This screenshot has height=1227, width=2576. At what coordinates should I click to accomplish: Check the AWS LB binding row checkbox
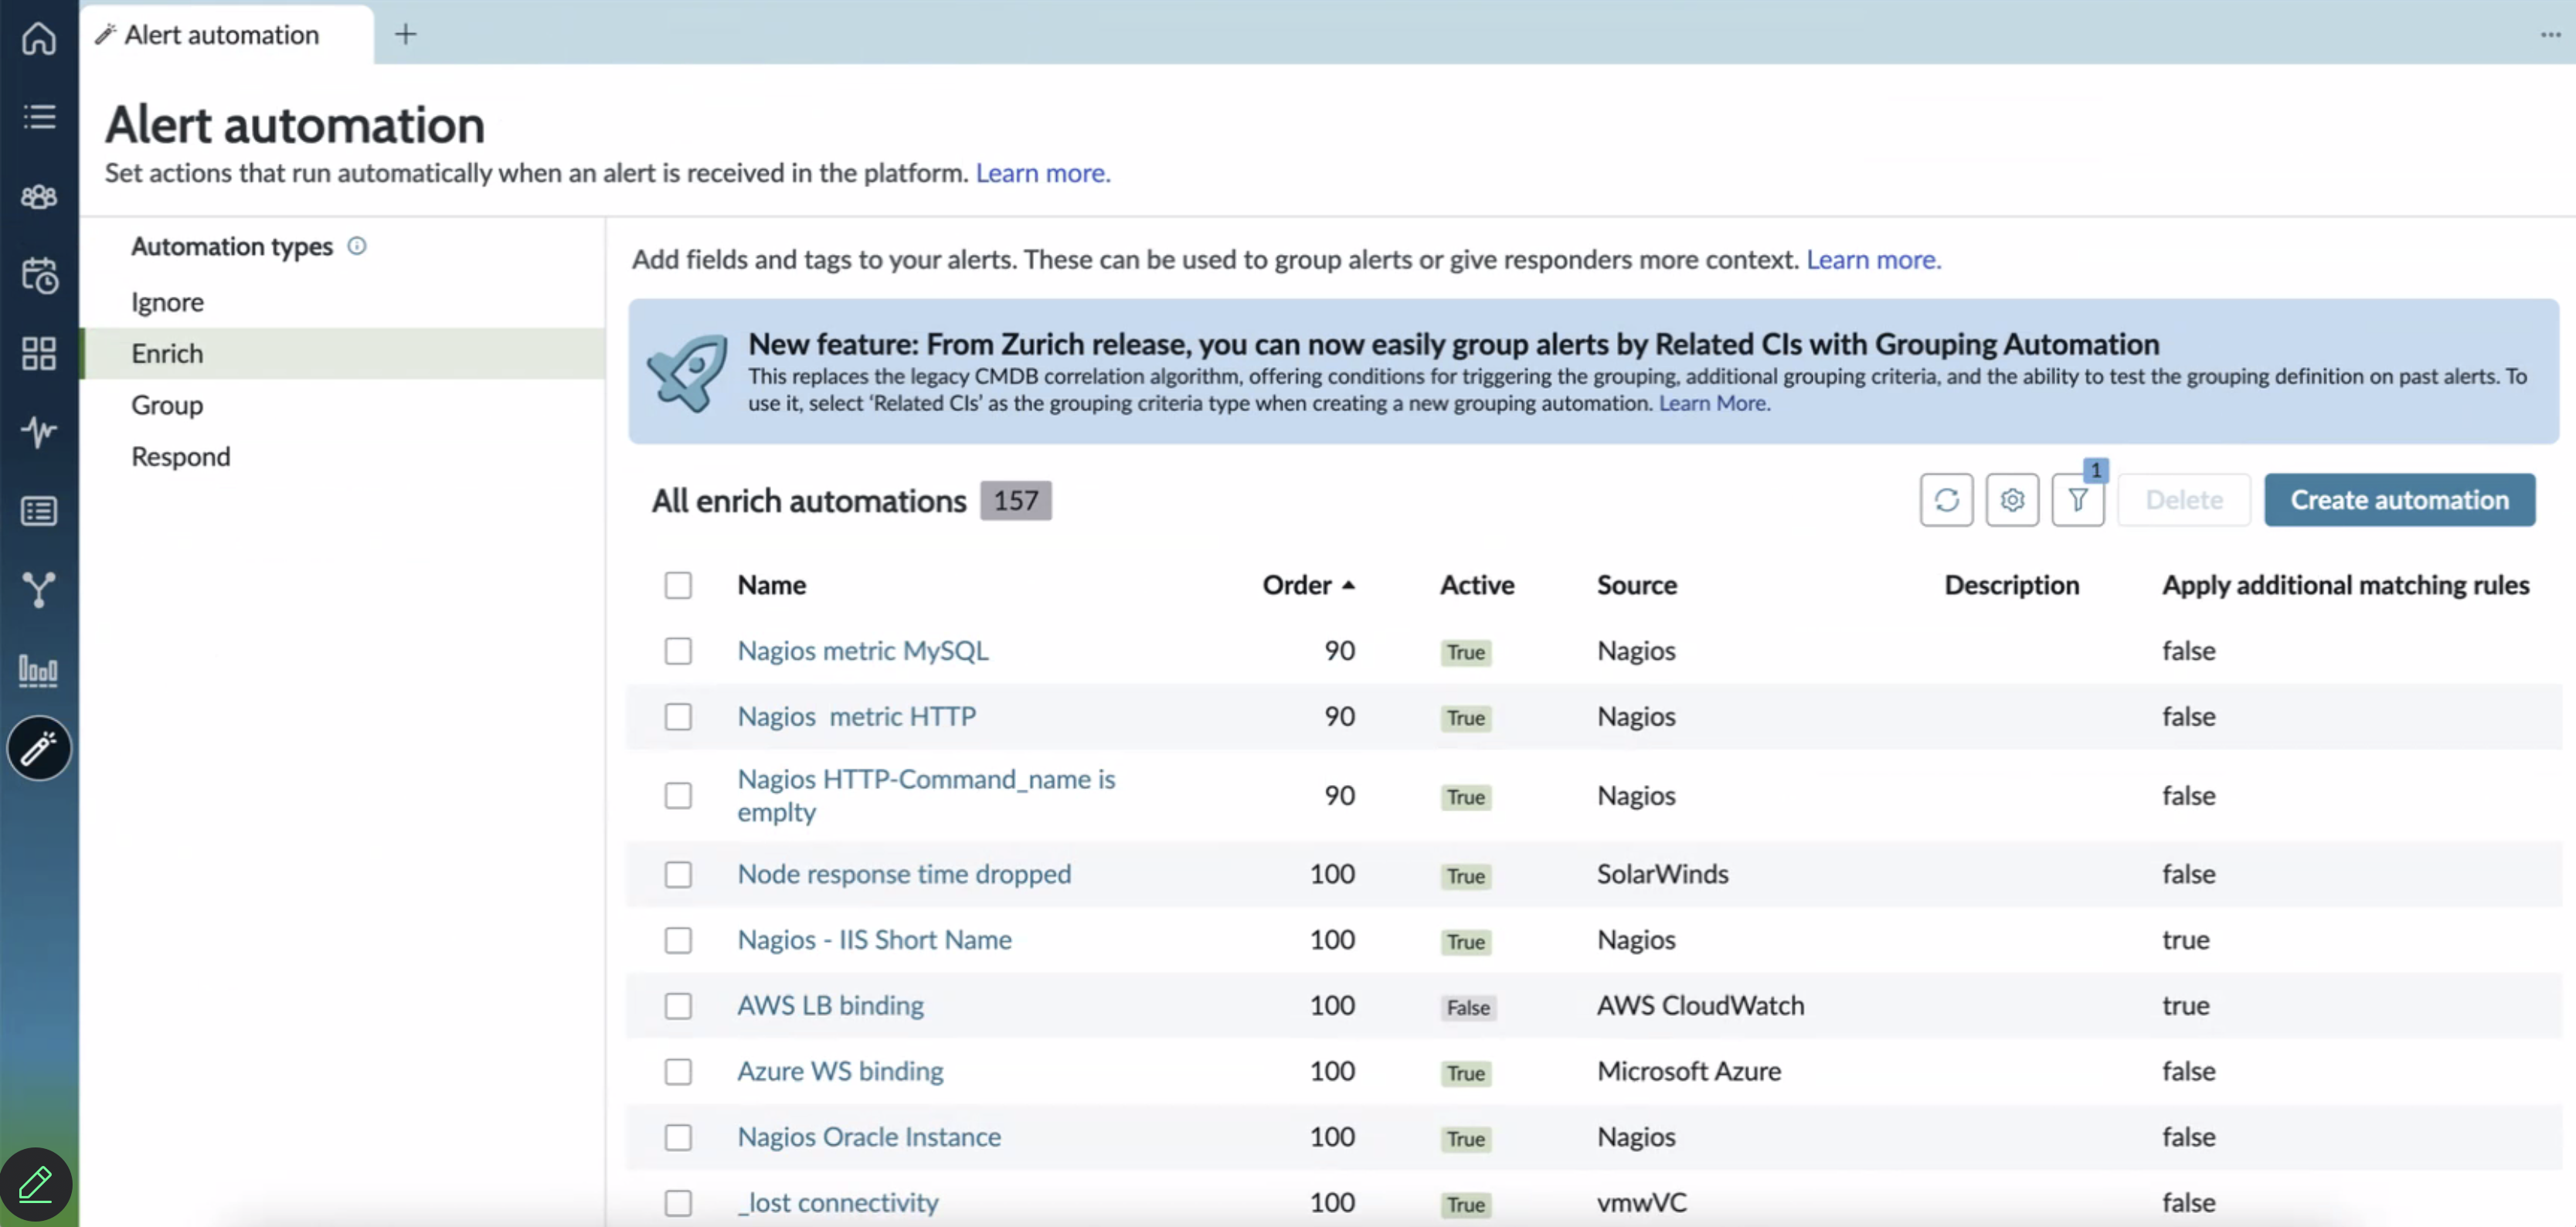tap(678, 1006)
